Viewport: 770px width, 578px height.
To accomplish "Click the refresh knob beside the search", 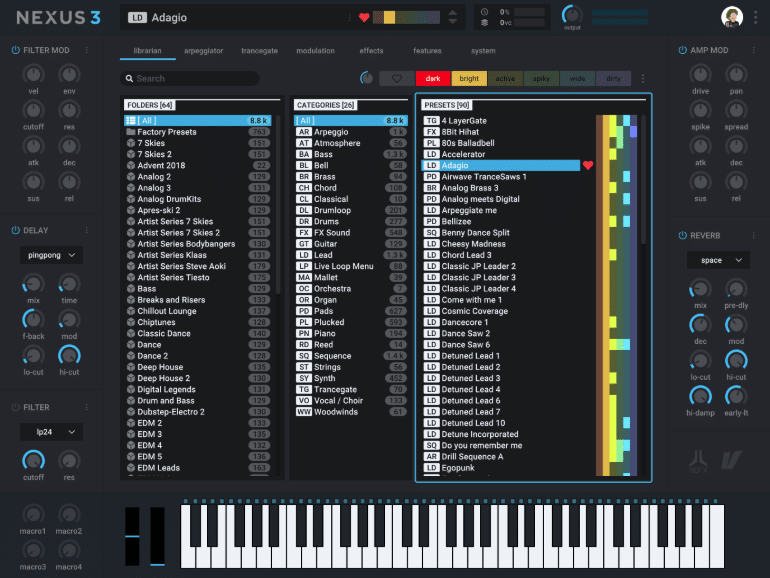I will point(366,78).
